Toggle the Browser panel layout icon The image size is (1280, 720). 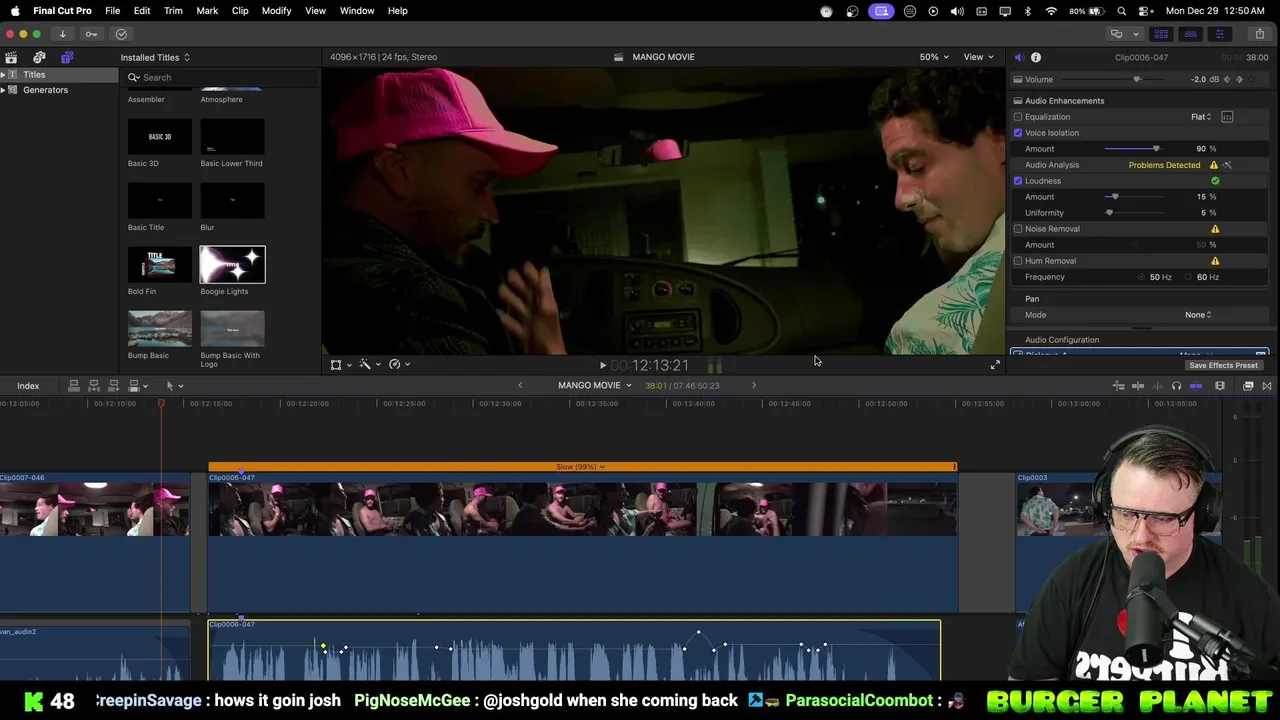pyautogui.click(x=1161, y=34)
